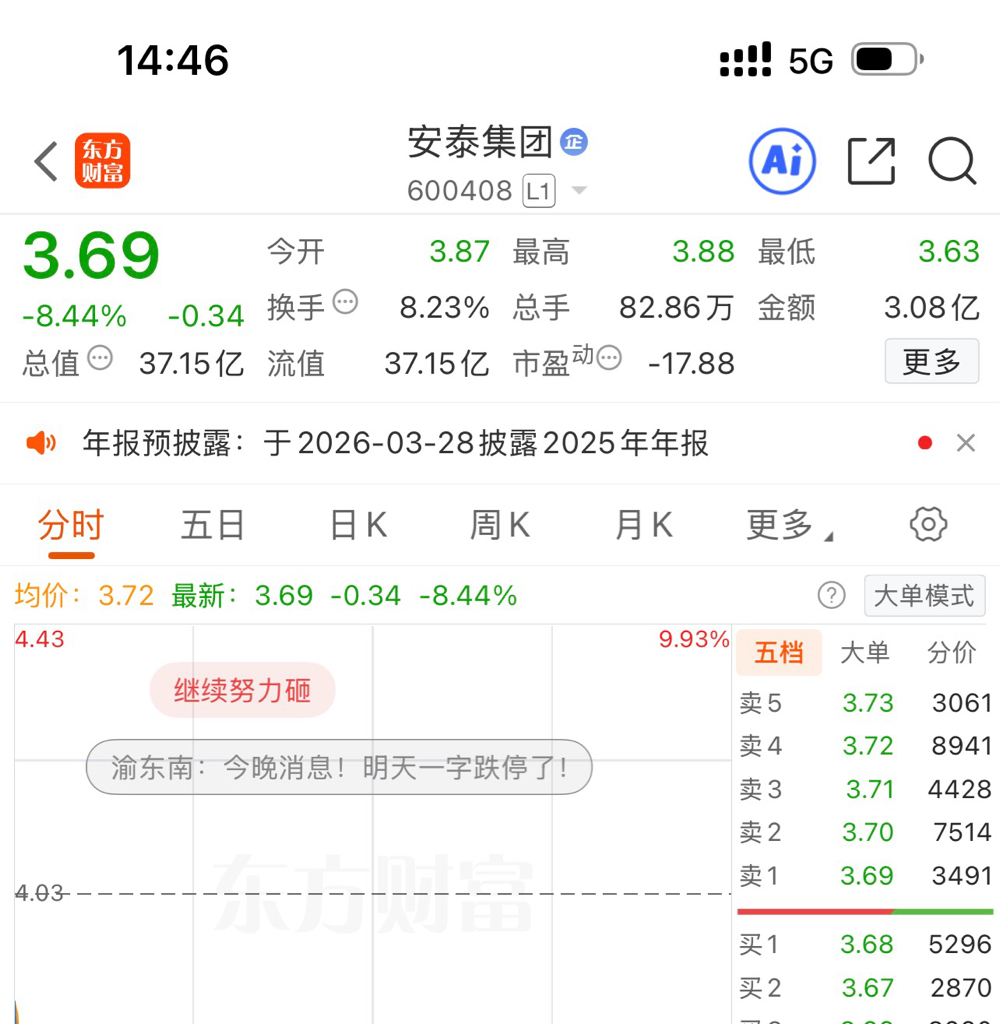Open the search magnifier icon

coord(952,161)
